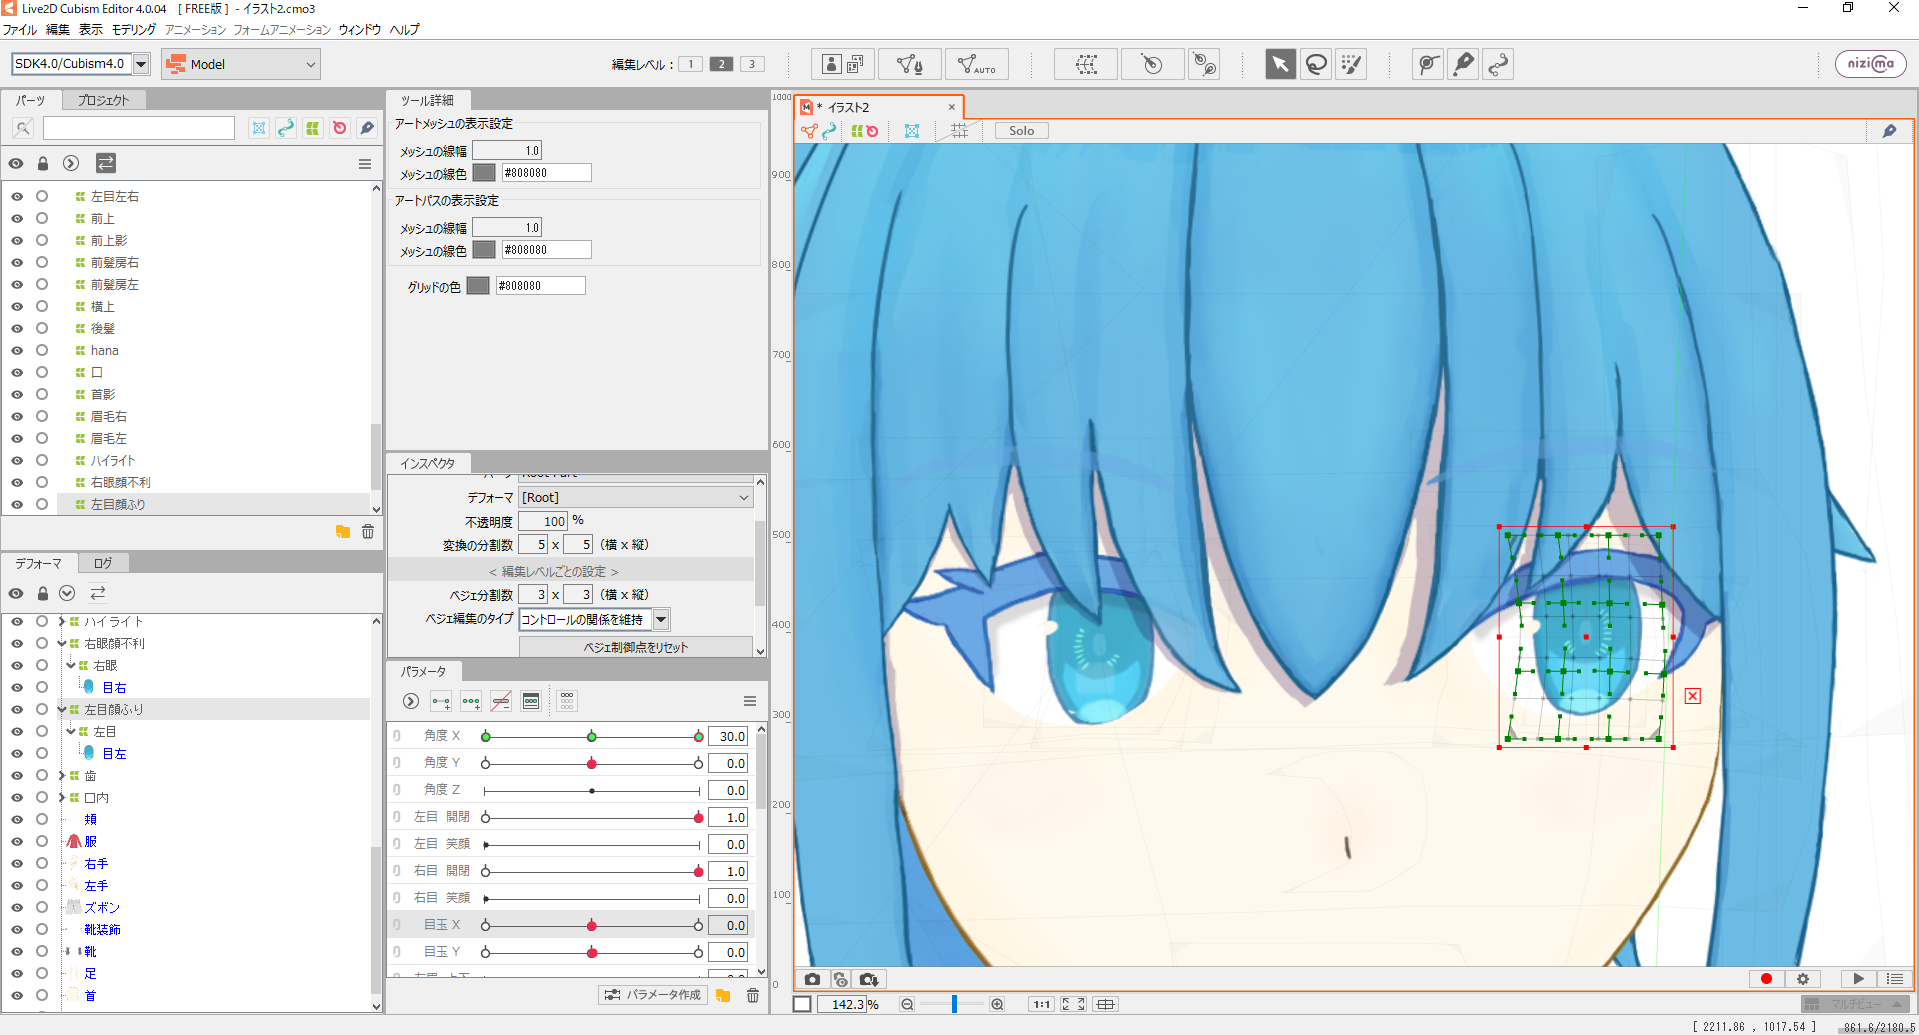Image resolution: width=1919 pixels, height=1035 pixels.
Task: Click the delete key icon in parameters
Action: coord(501,701)
